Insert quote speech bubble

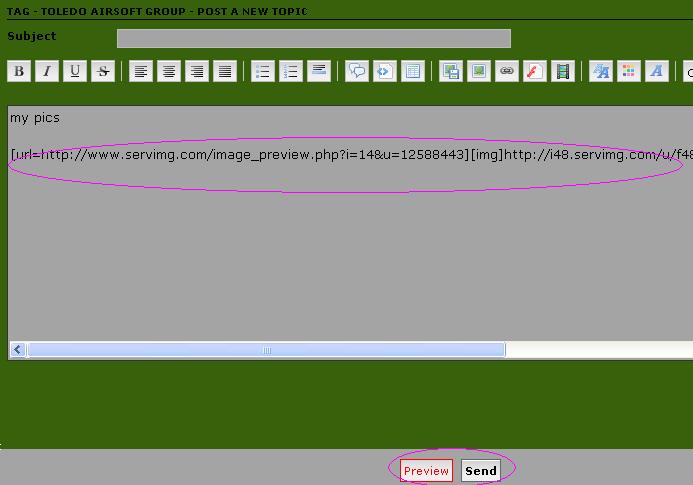357,71
